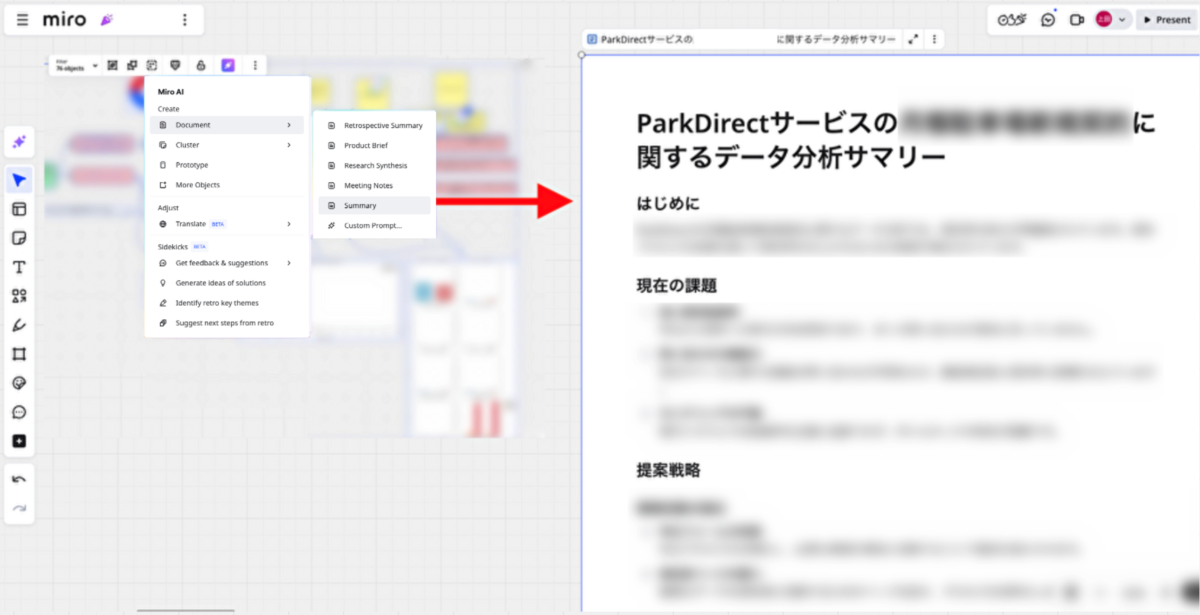The width and height of the screenshot is (1200, 615).
Task: Open the hamburger main menu
Action: 22,20
